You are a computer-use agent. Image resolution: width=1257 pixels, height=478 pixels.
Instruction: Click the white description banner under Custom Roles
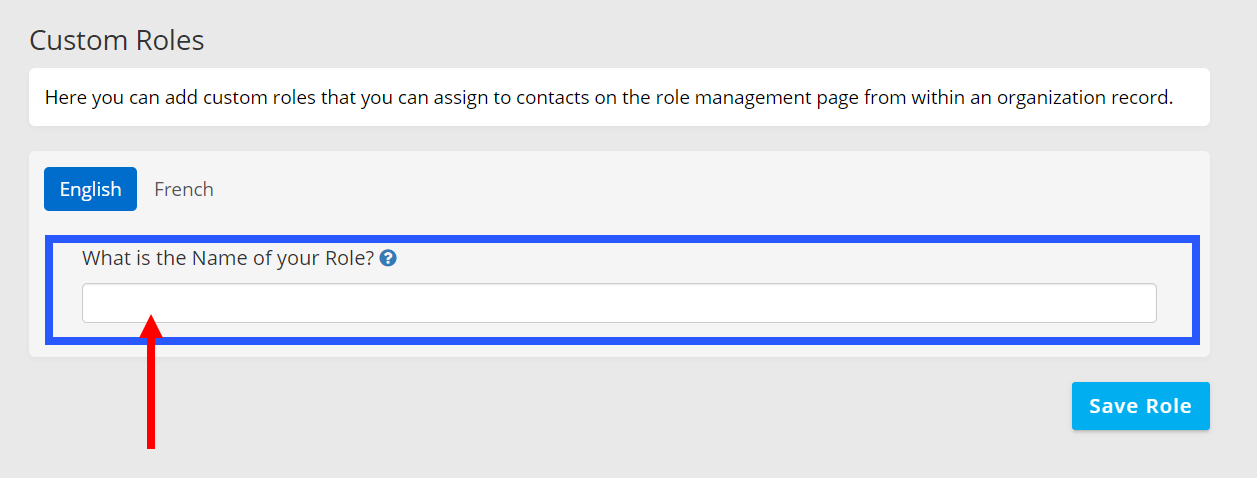click(619, 97)
